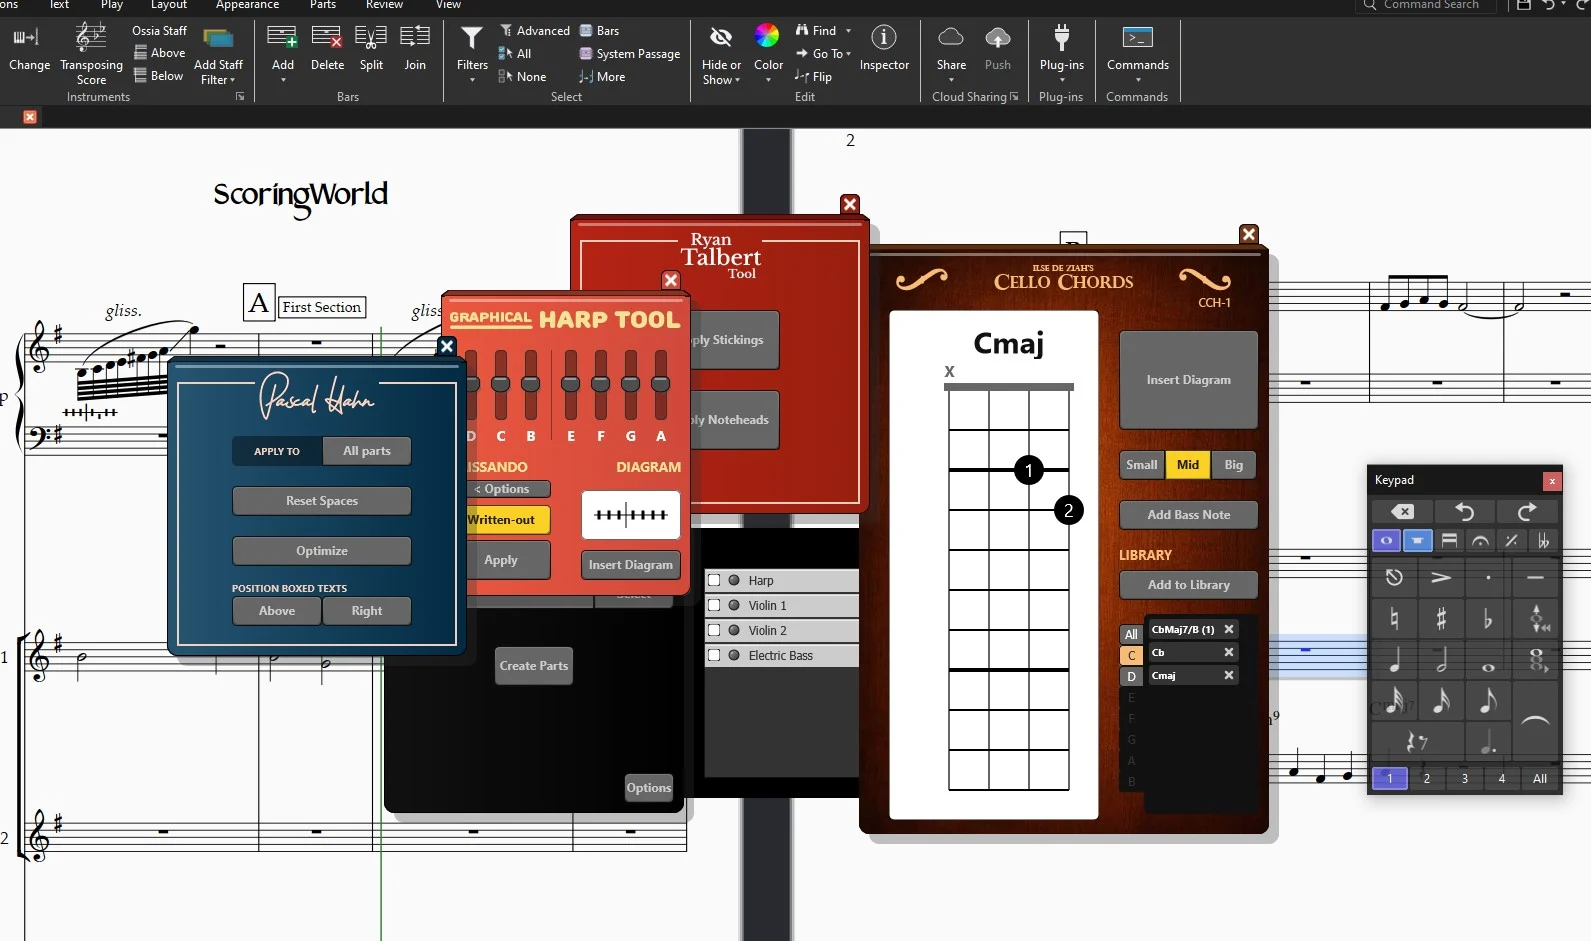Click the Join bars icon
The height and width of the screenshot is (941, 1591).
pos(415,40)
